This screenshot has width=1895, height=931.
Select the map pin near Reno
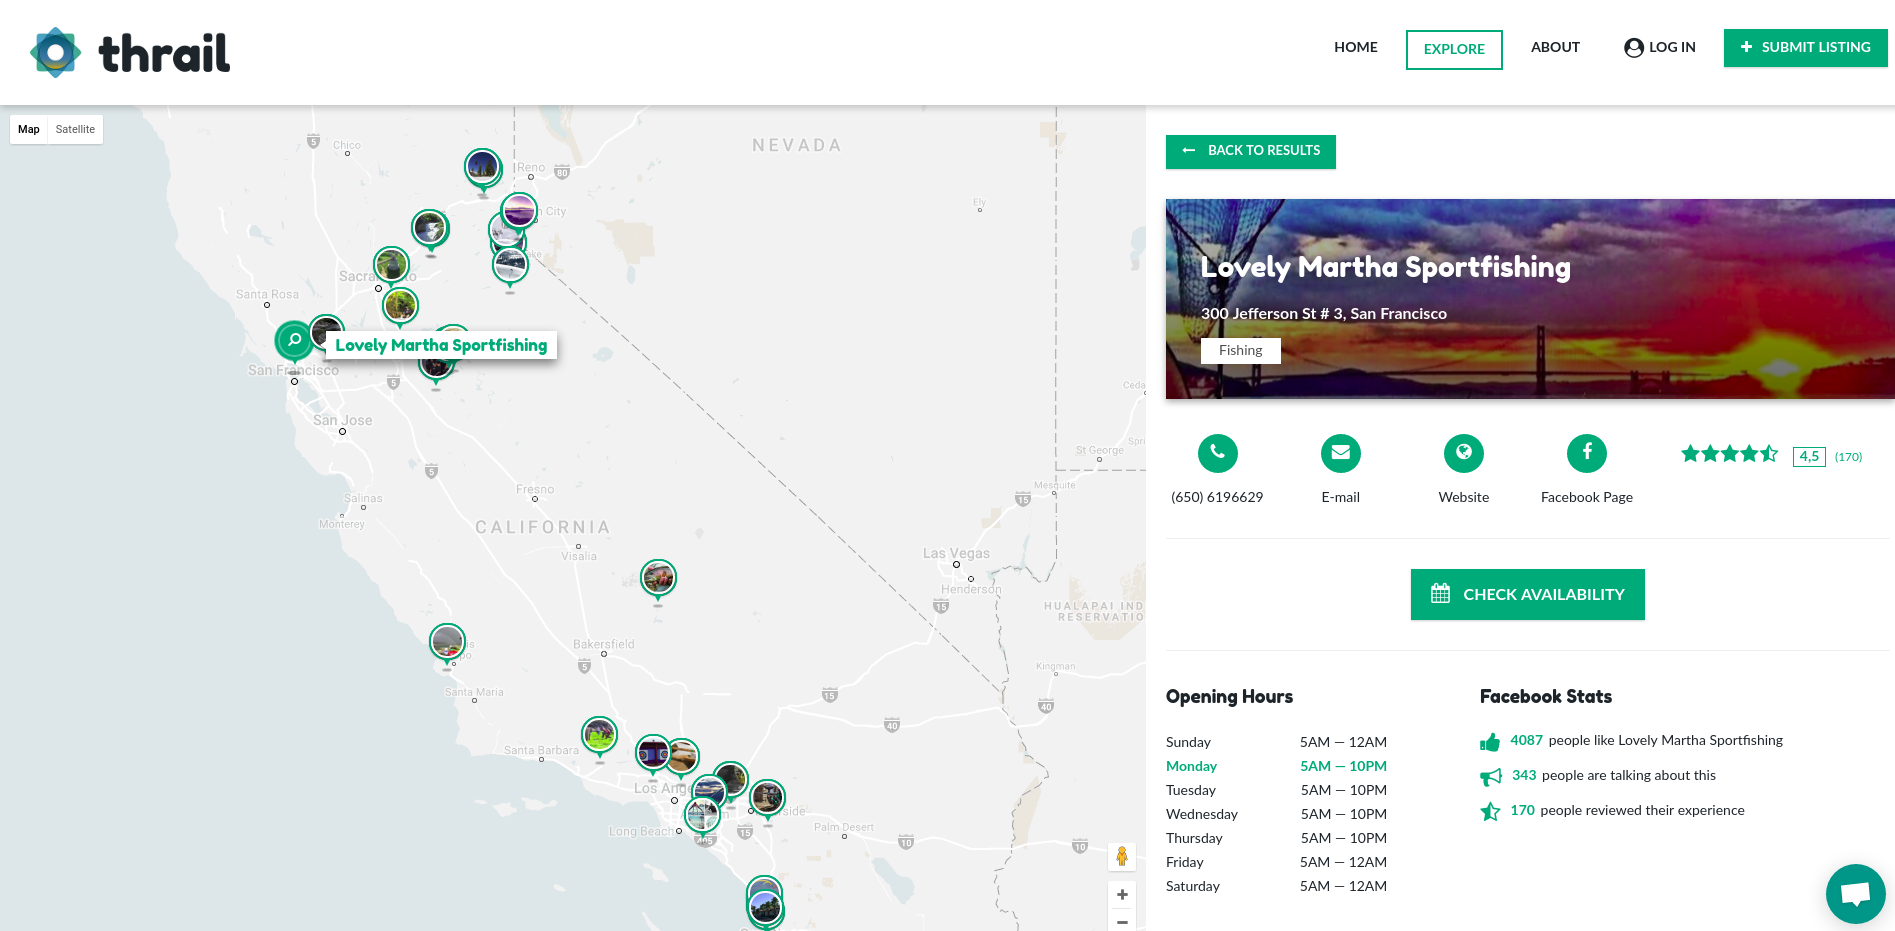(483, 168)
